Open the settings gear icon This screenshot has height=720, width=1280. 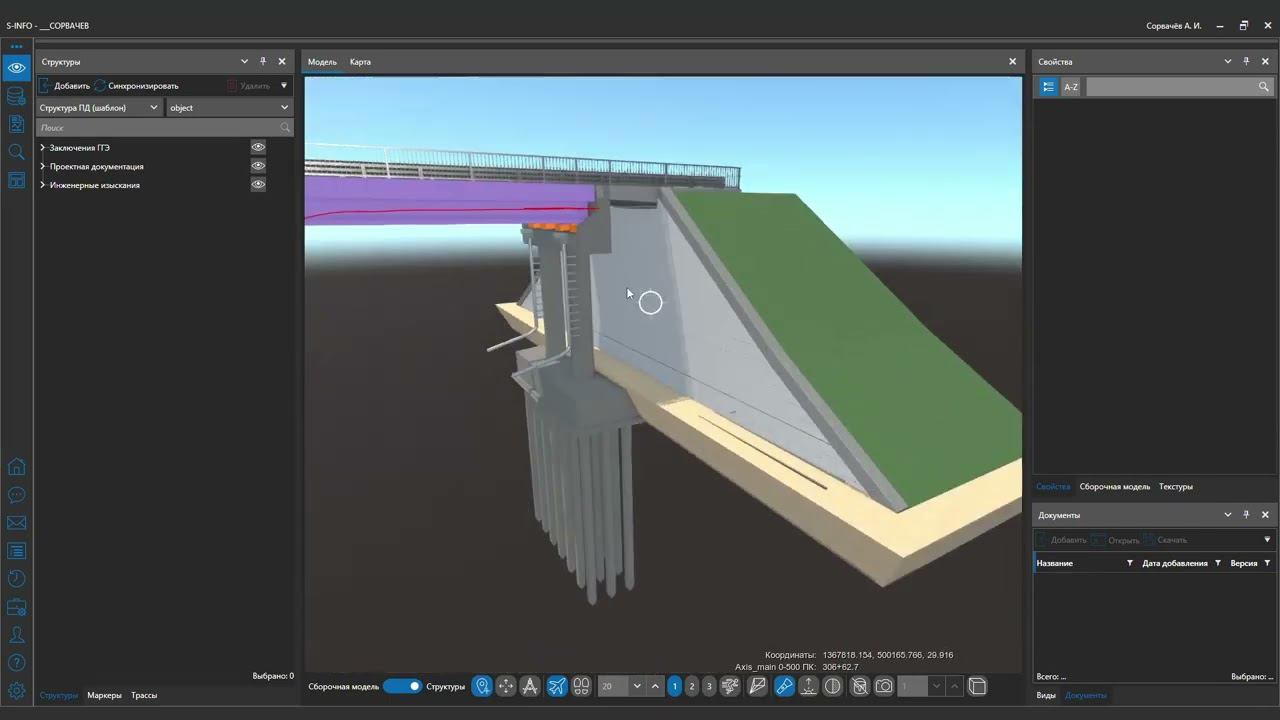click(16, 691)
